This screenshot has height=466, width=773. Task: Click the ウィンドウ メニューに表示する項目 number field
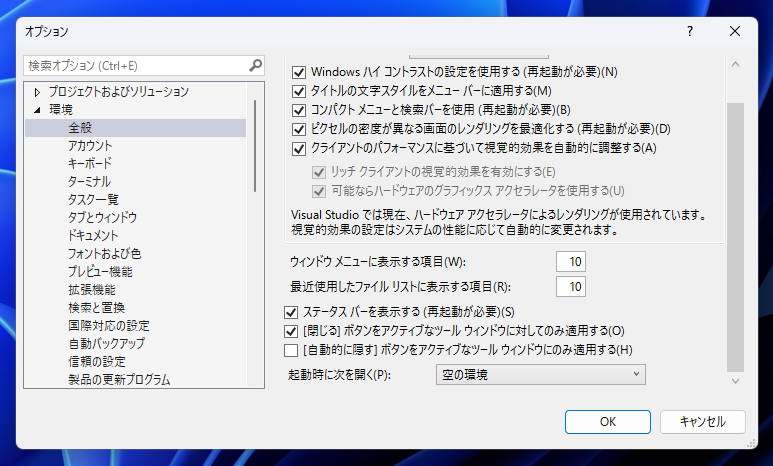[x=571, y=261]
